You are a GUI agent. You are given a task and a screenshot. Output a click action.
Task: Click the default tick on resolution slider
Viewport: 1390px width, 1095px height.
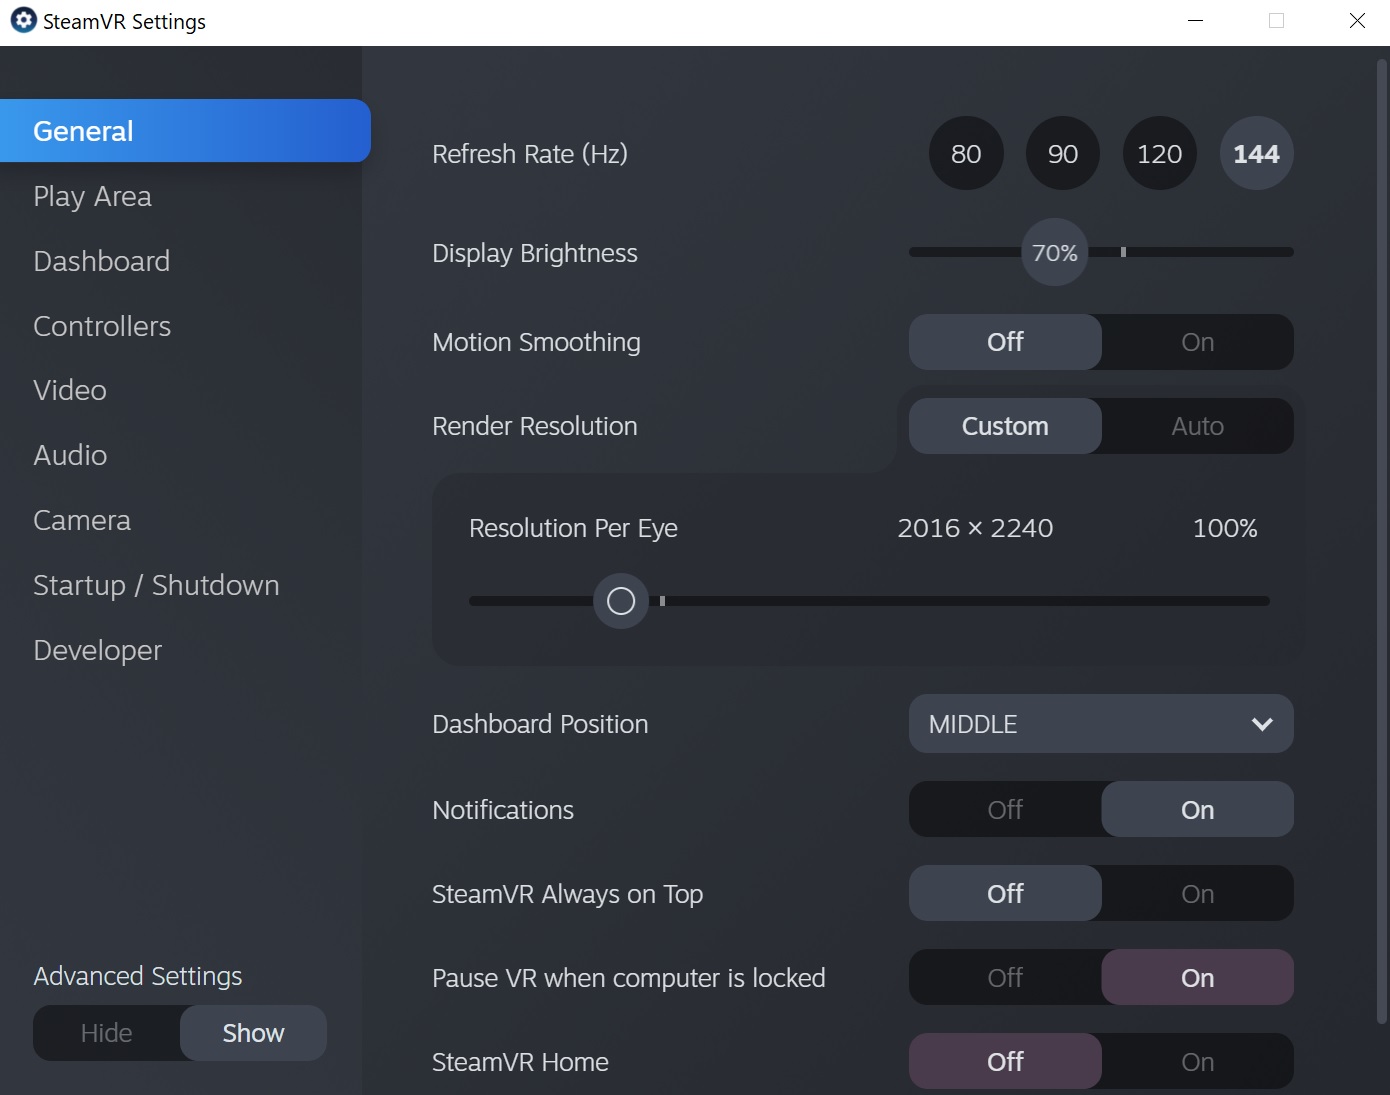662,601
